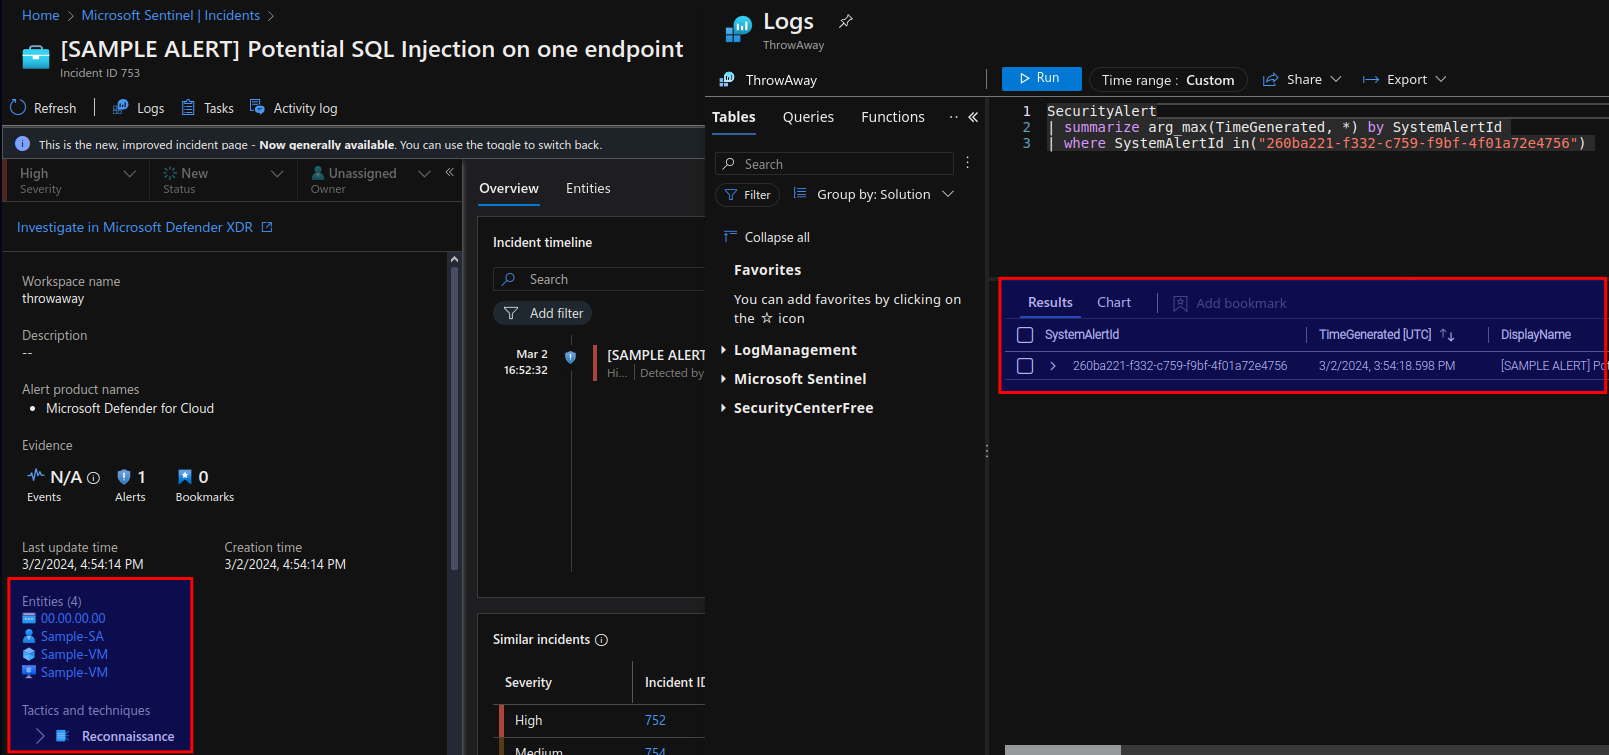Image resolution: width=1609 pixels, height=755 pixels.
Task: Click the Search field in Tables pane
Action: pos(835,164)
